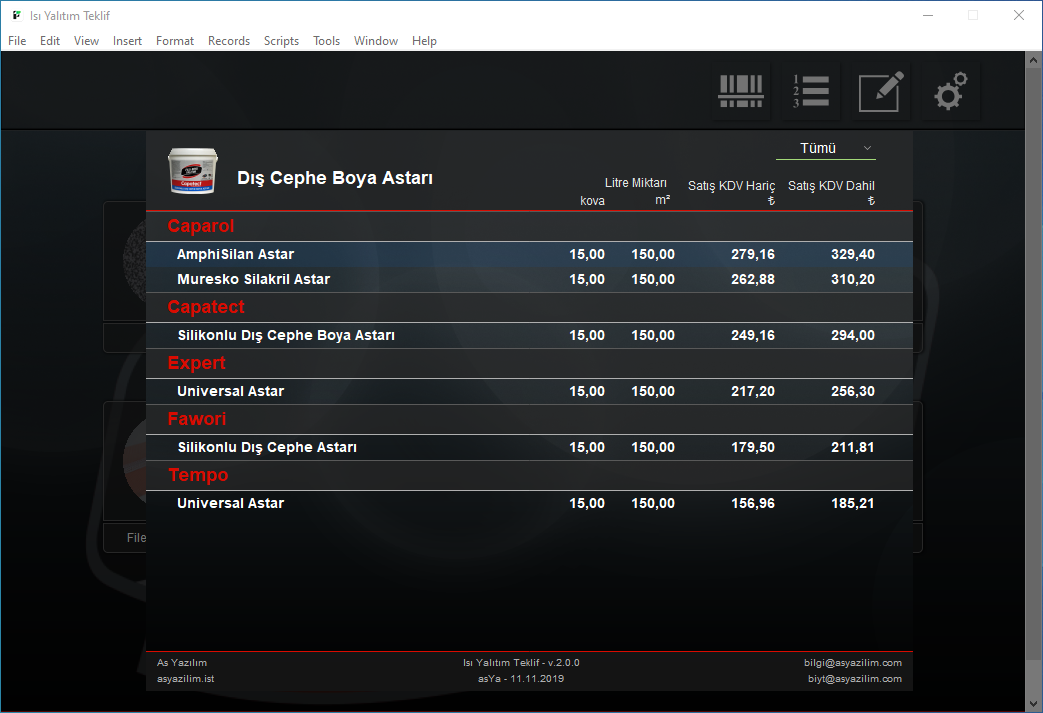Screen dimensions: 1043x713
Task: Open the Tümü filter dropdown
Action: [825, 148]
